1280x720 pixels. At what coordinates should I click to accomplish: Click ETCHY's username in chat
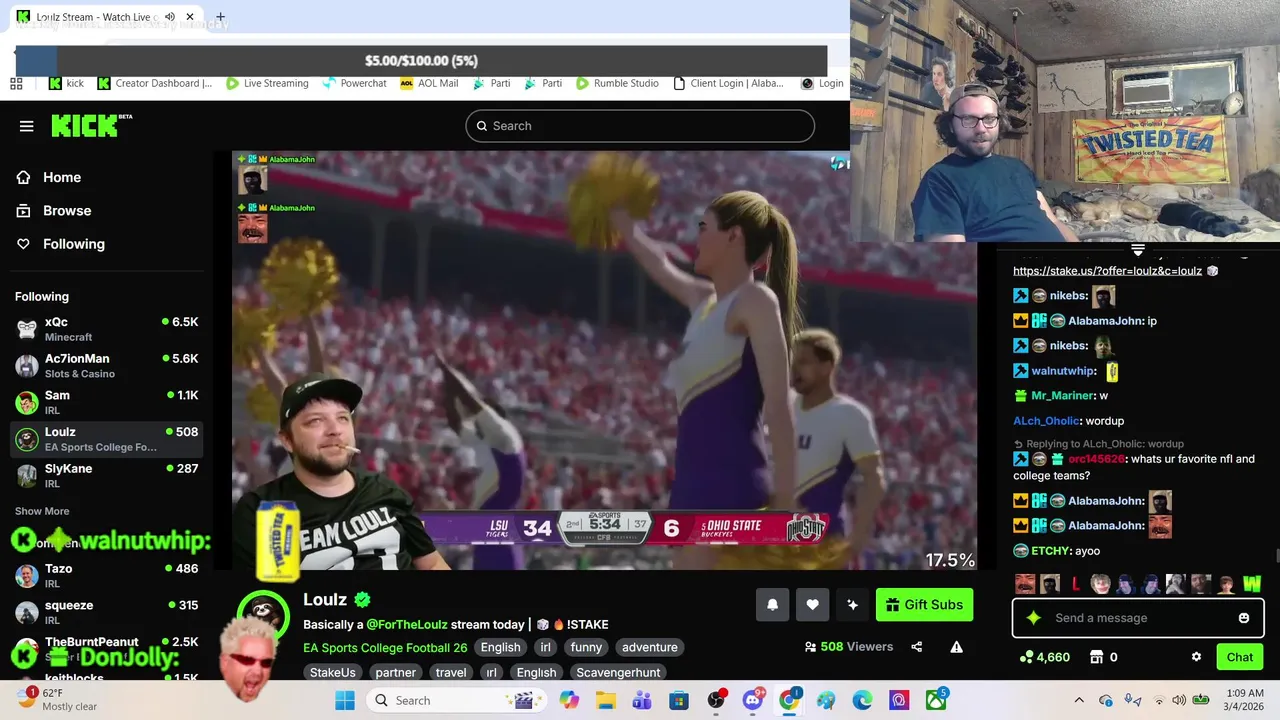[x=1050, y=551]
